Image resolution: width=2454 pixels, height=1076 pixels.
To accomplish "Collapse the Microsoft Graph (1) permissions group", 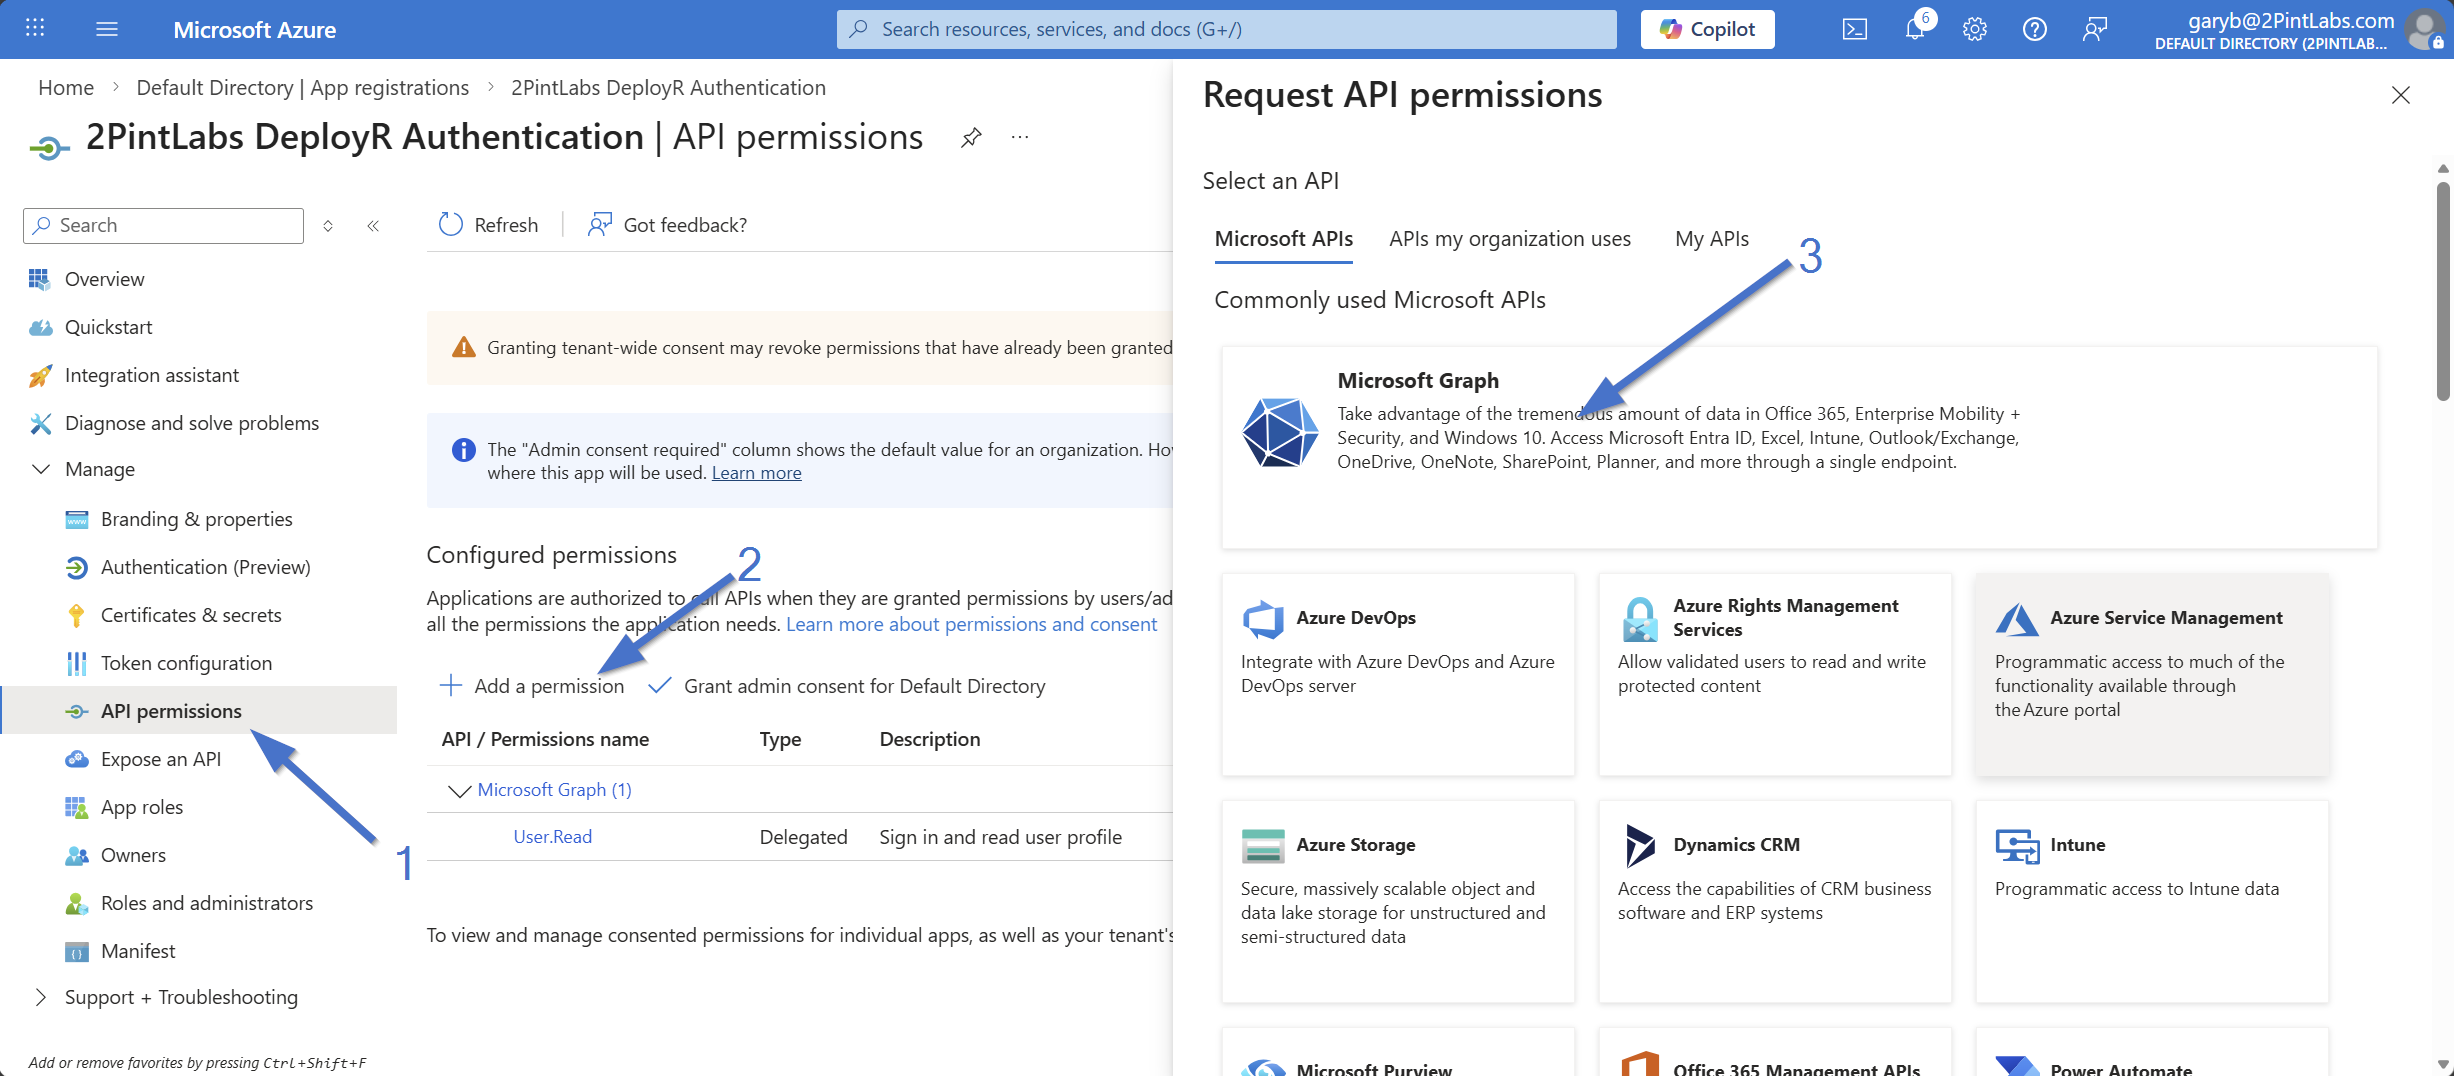I will click(x=459, y=790).
